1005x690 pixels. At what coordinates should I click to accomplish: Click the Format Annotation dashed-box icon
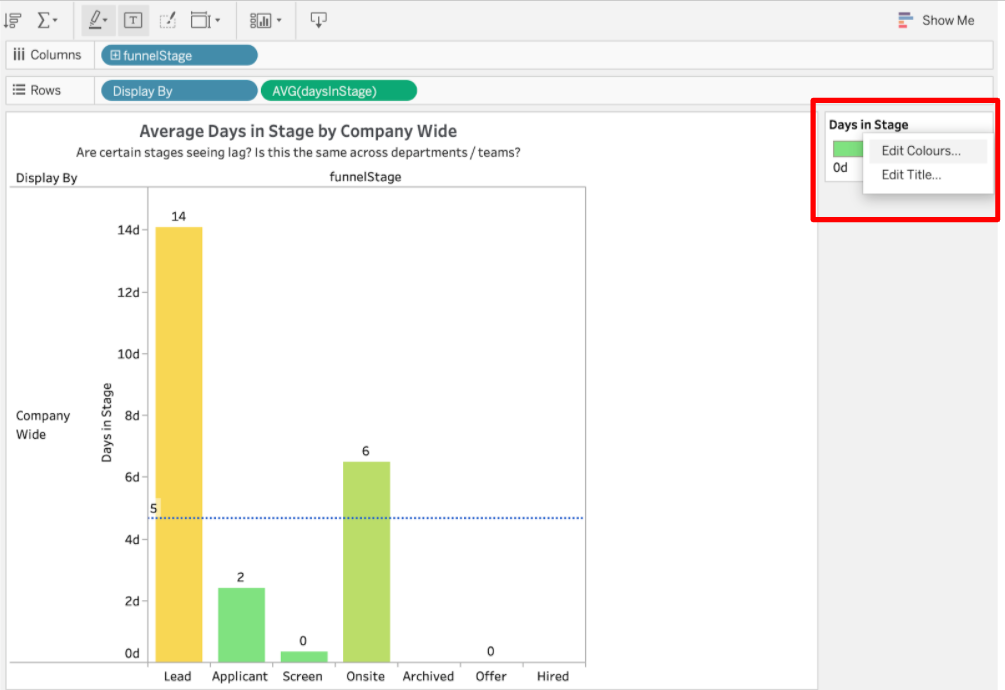pos(167,20)
